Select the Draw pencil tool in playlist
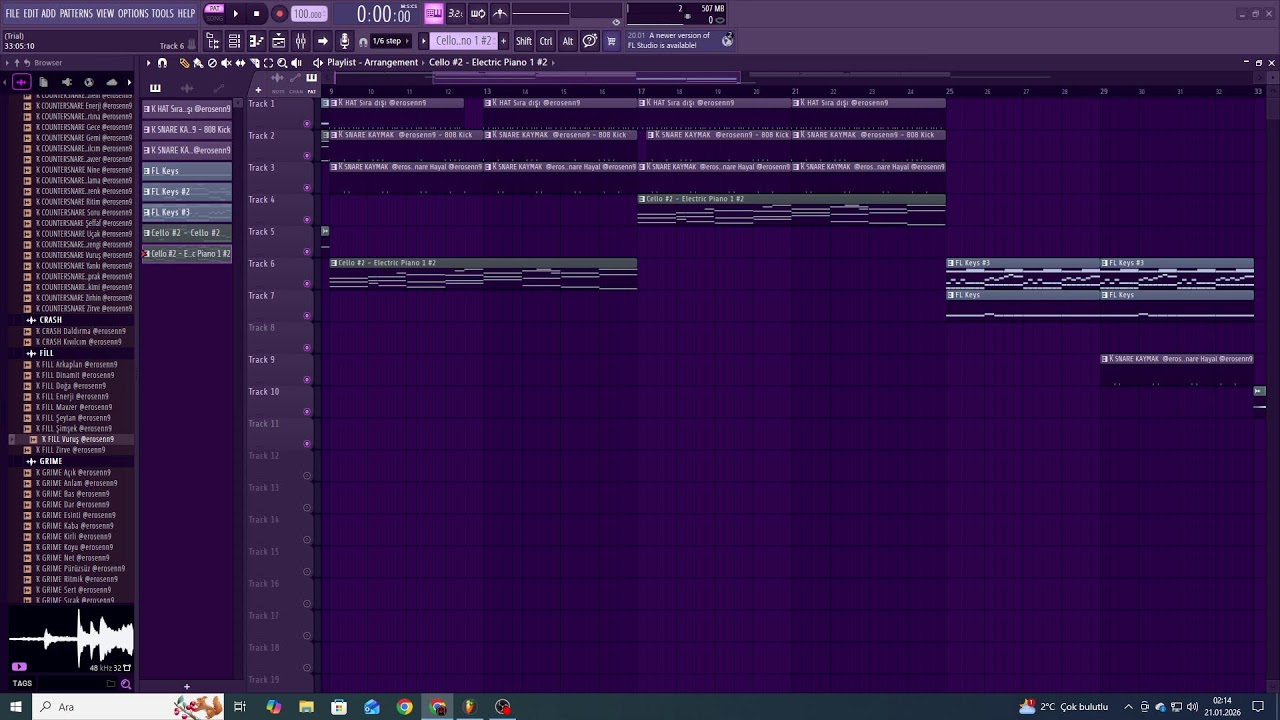 [x=184, y=63]
